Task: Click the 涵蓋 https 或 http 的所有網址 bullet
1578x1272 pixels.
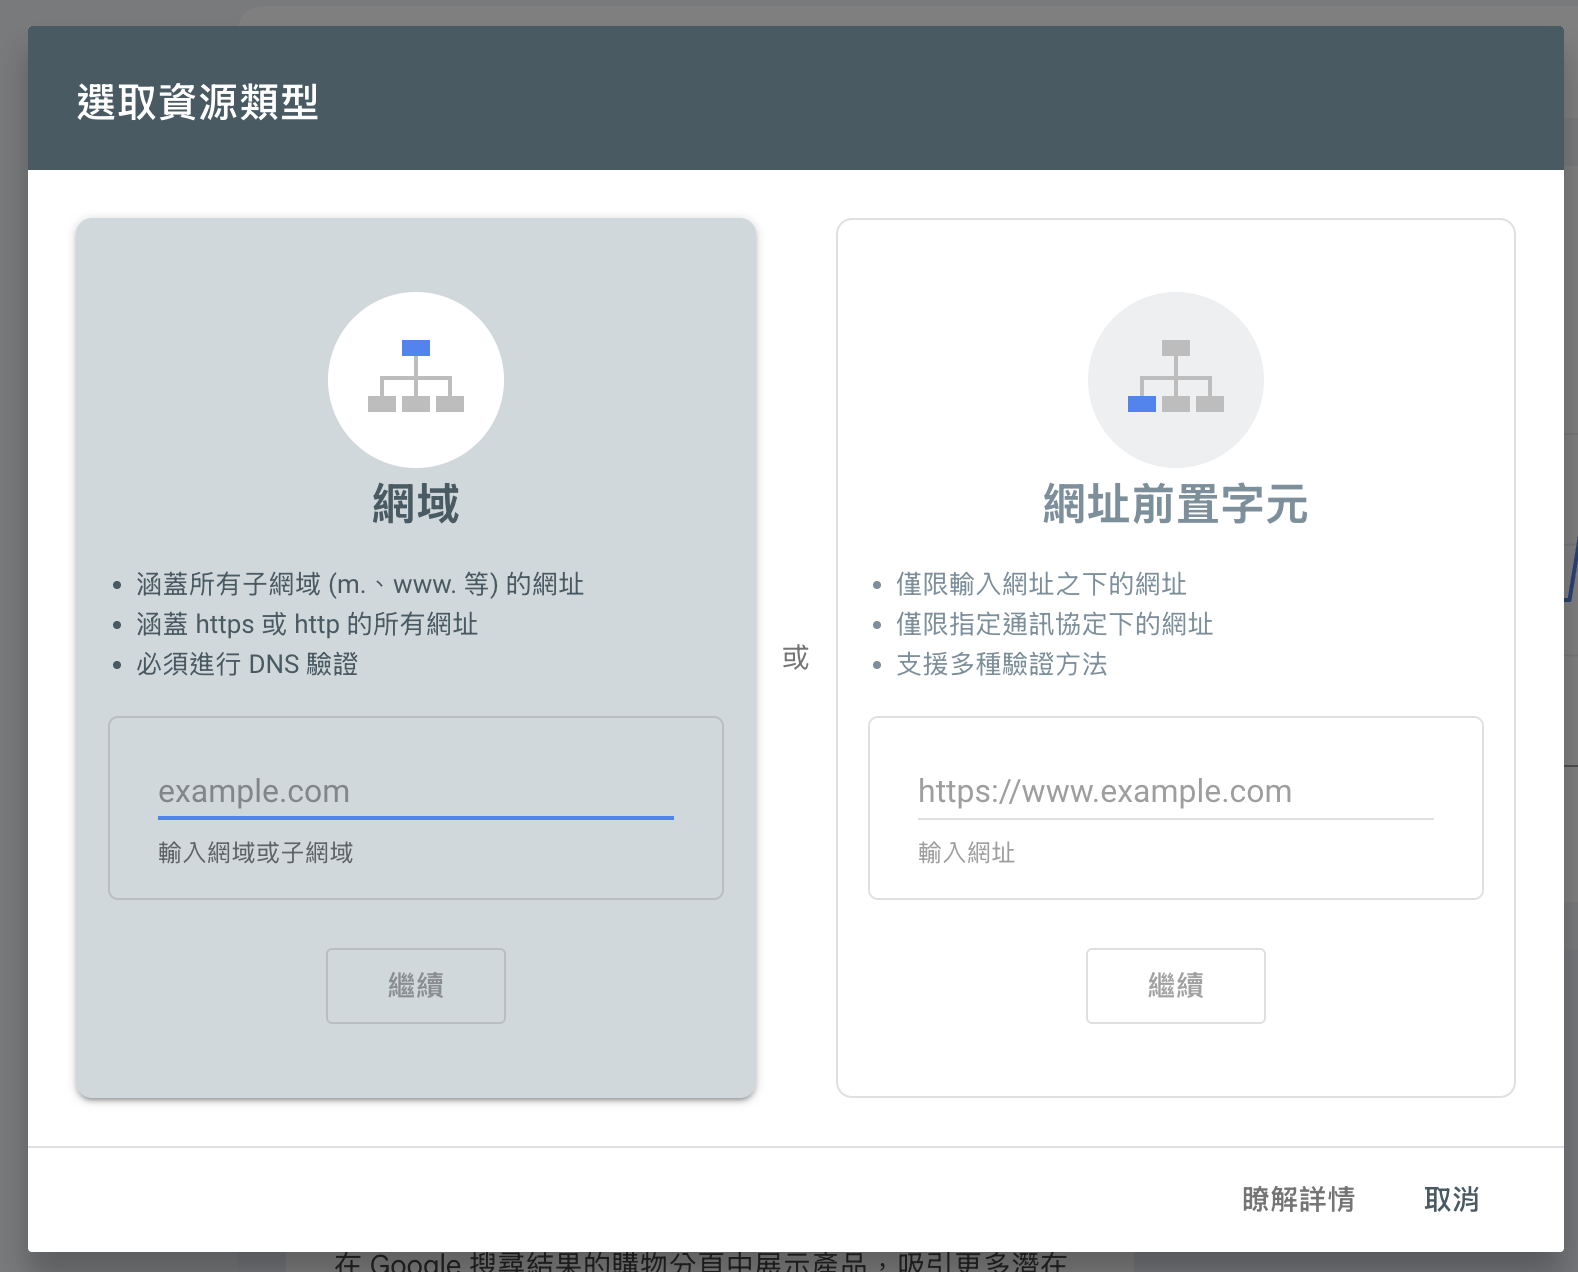Action: click(307, 624)
